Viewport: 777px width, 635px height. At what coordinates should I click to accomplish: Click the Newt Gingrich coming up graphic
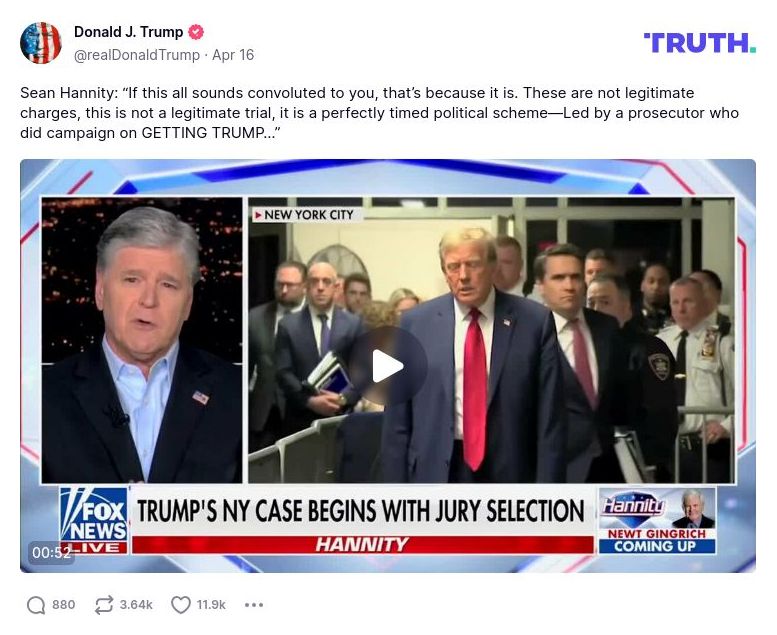[x=657, y=520]
